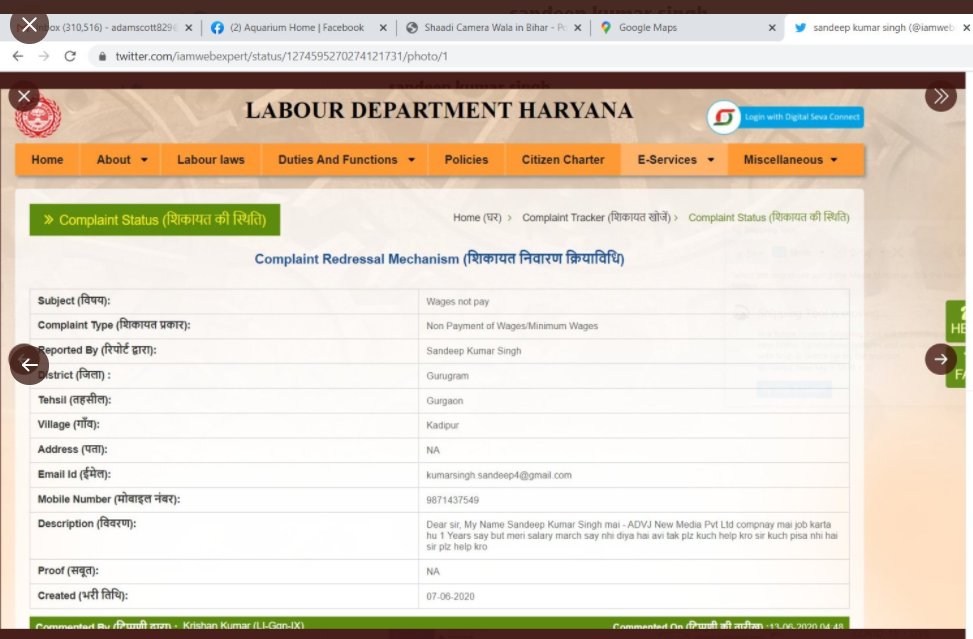The height and width of the screenshot is (639, 973).
Task: Click the green HELP side tab
Action: coord(956,321)
